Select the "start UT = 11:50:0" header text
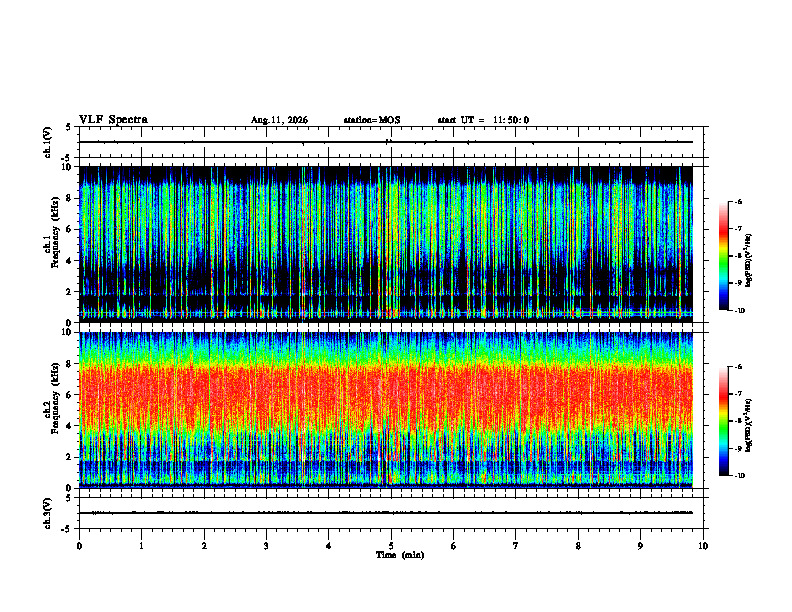The height and width of the screenshot is (612, 792). (x=483, y=120)
